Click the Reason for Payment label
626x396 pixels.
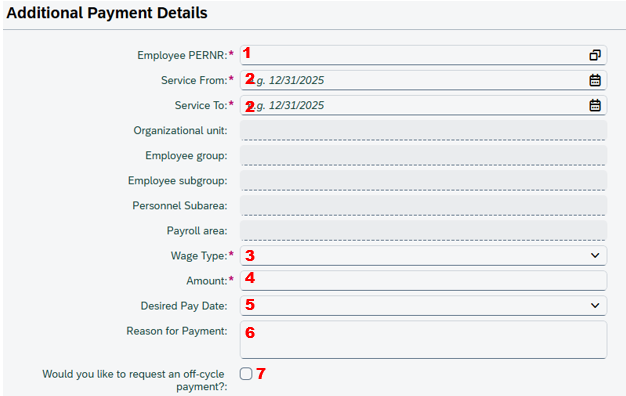click(x=177, y=331)
